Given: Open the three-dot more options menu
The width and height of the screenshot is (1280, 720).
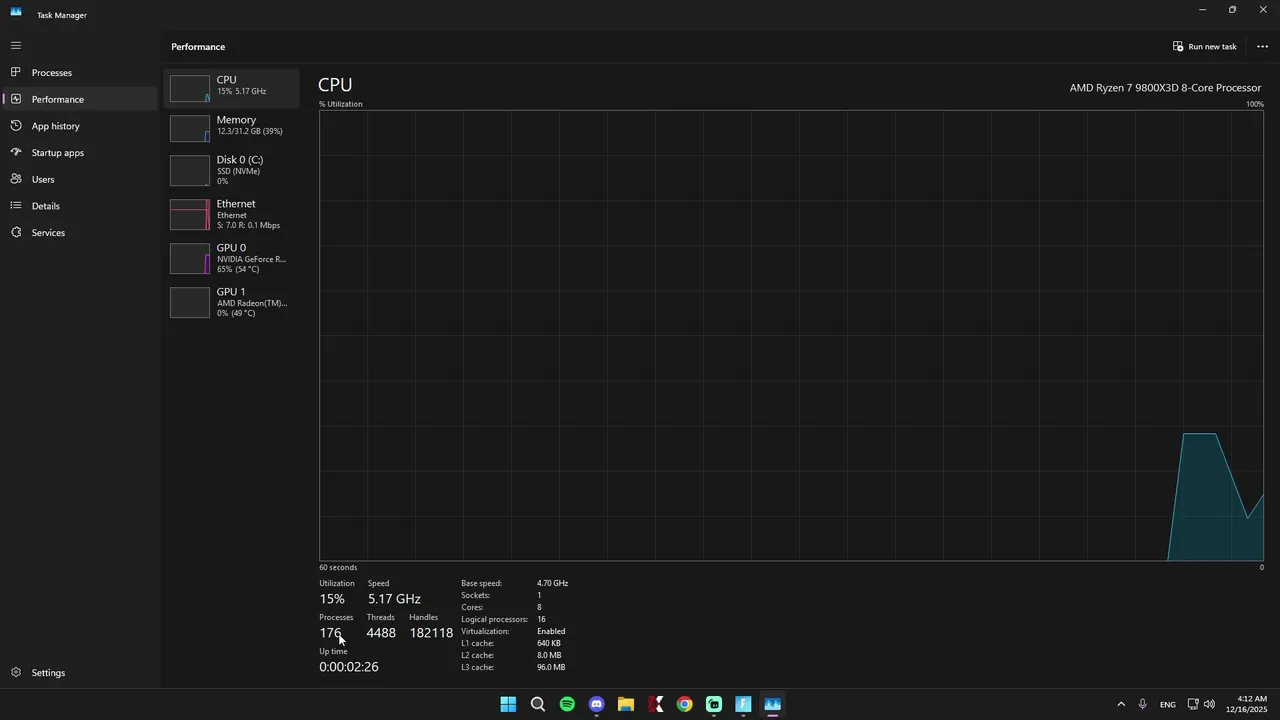Looking at the screenshot, I should (x=1262, y=47).
